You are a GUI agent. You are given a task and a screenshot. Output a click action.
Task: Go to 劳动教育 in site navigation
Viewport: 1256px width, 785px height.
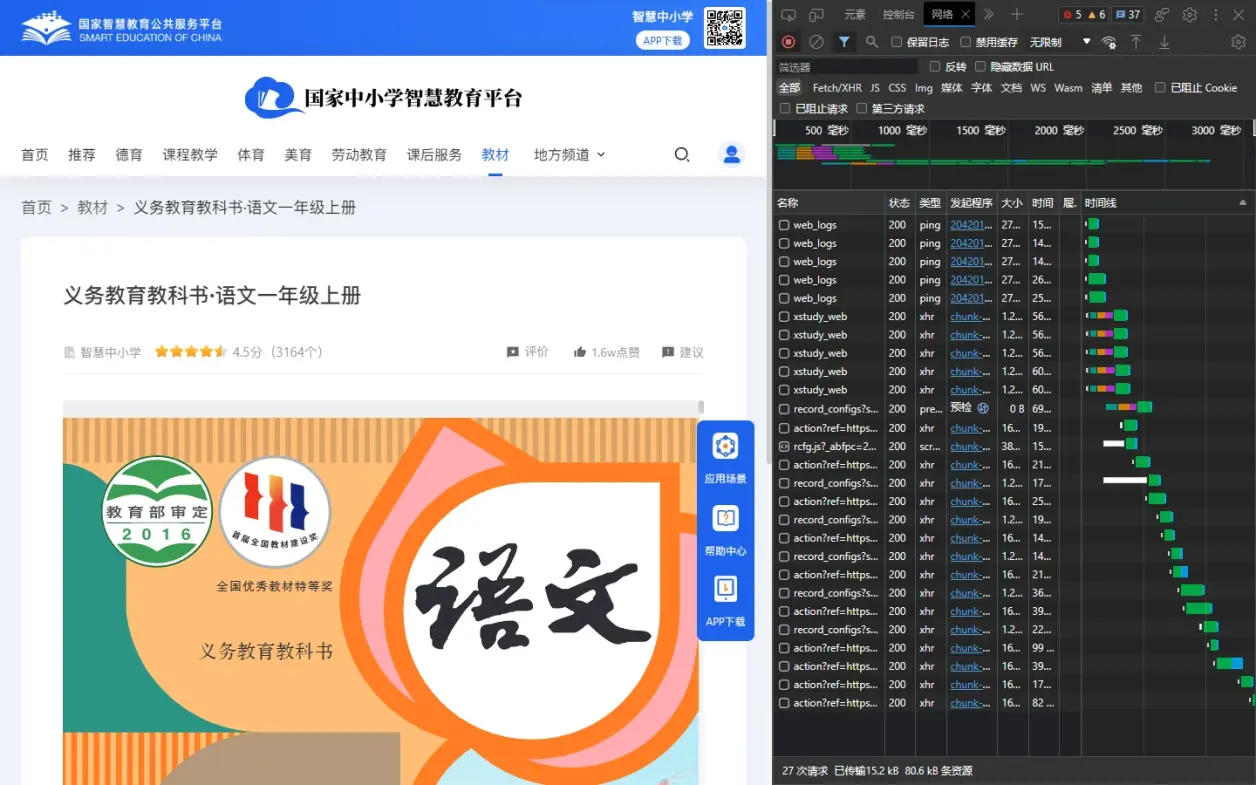359,154
